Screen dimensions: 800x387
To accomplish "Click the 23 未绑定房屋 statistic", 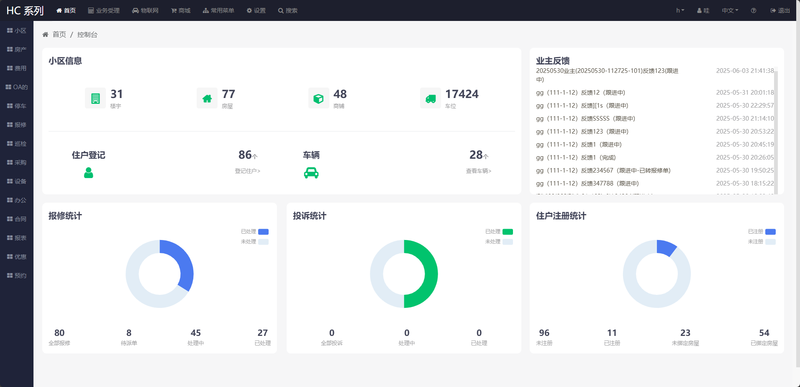I will pos(685,337).
